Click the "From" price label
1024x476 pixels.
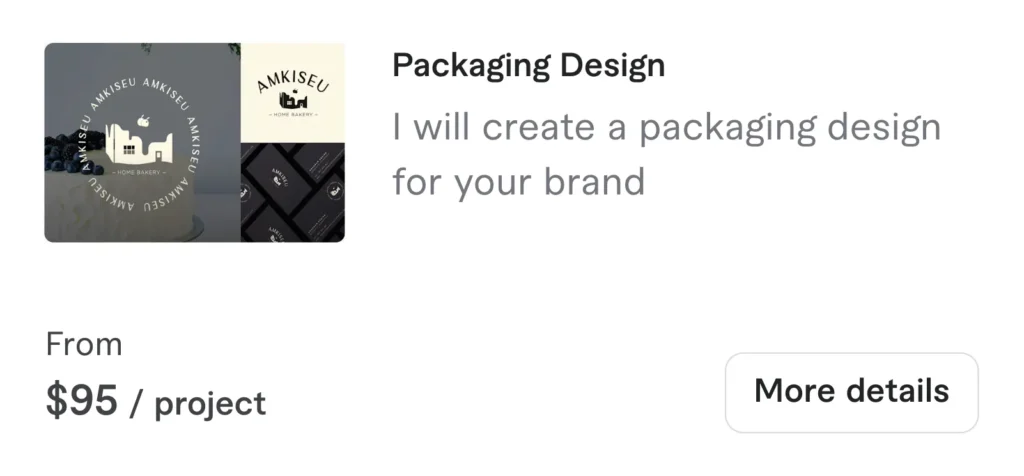coord(84,345)
